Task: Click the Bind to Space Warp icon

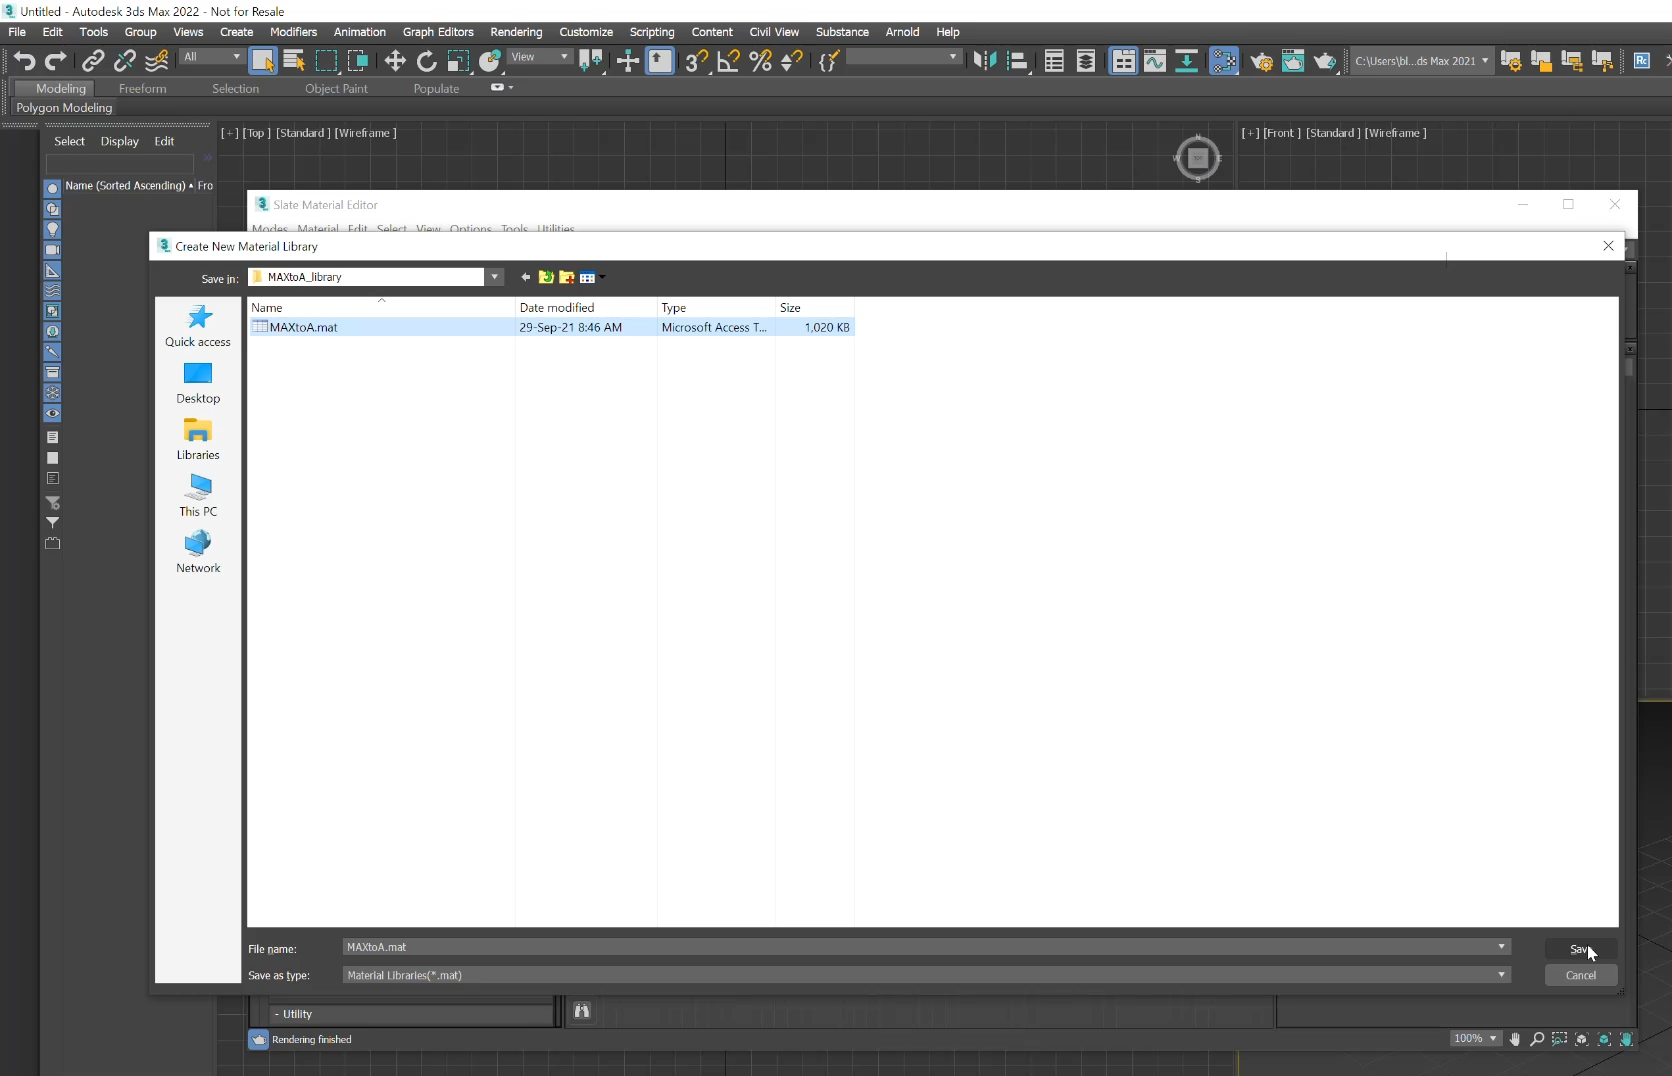Action: tap(157, 61)
